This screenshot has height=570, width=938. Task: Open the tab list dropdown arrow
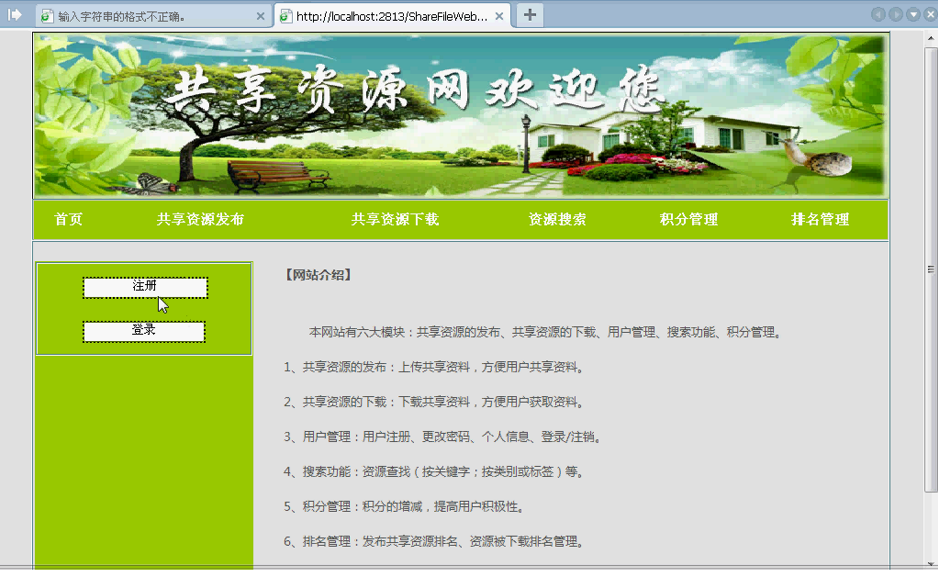[x=913, y=14]
